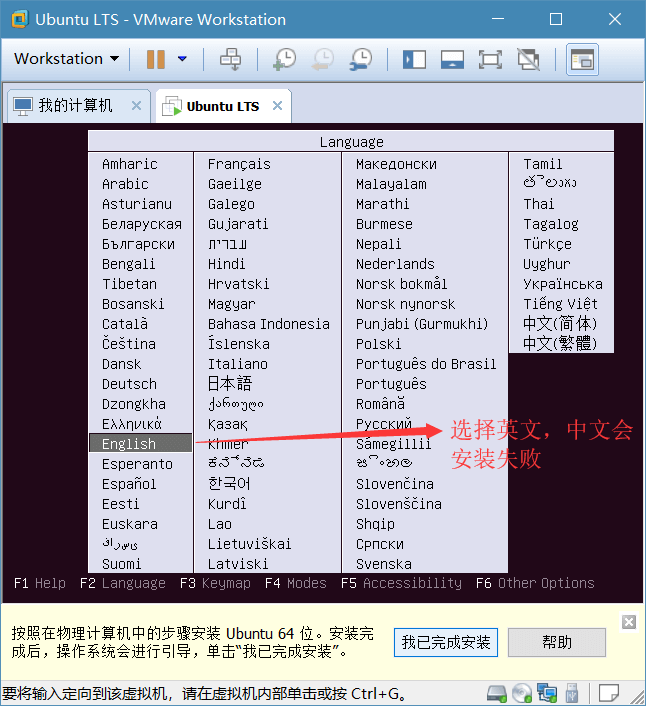Select Español language entry
The height and width of the screenshot is (706, 646).
(x=129, y=484)
